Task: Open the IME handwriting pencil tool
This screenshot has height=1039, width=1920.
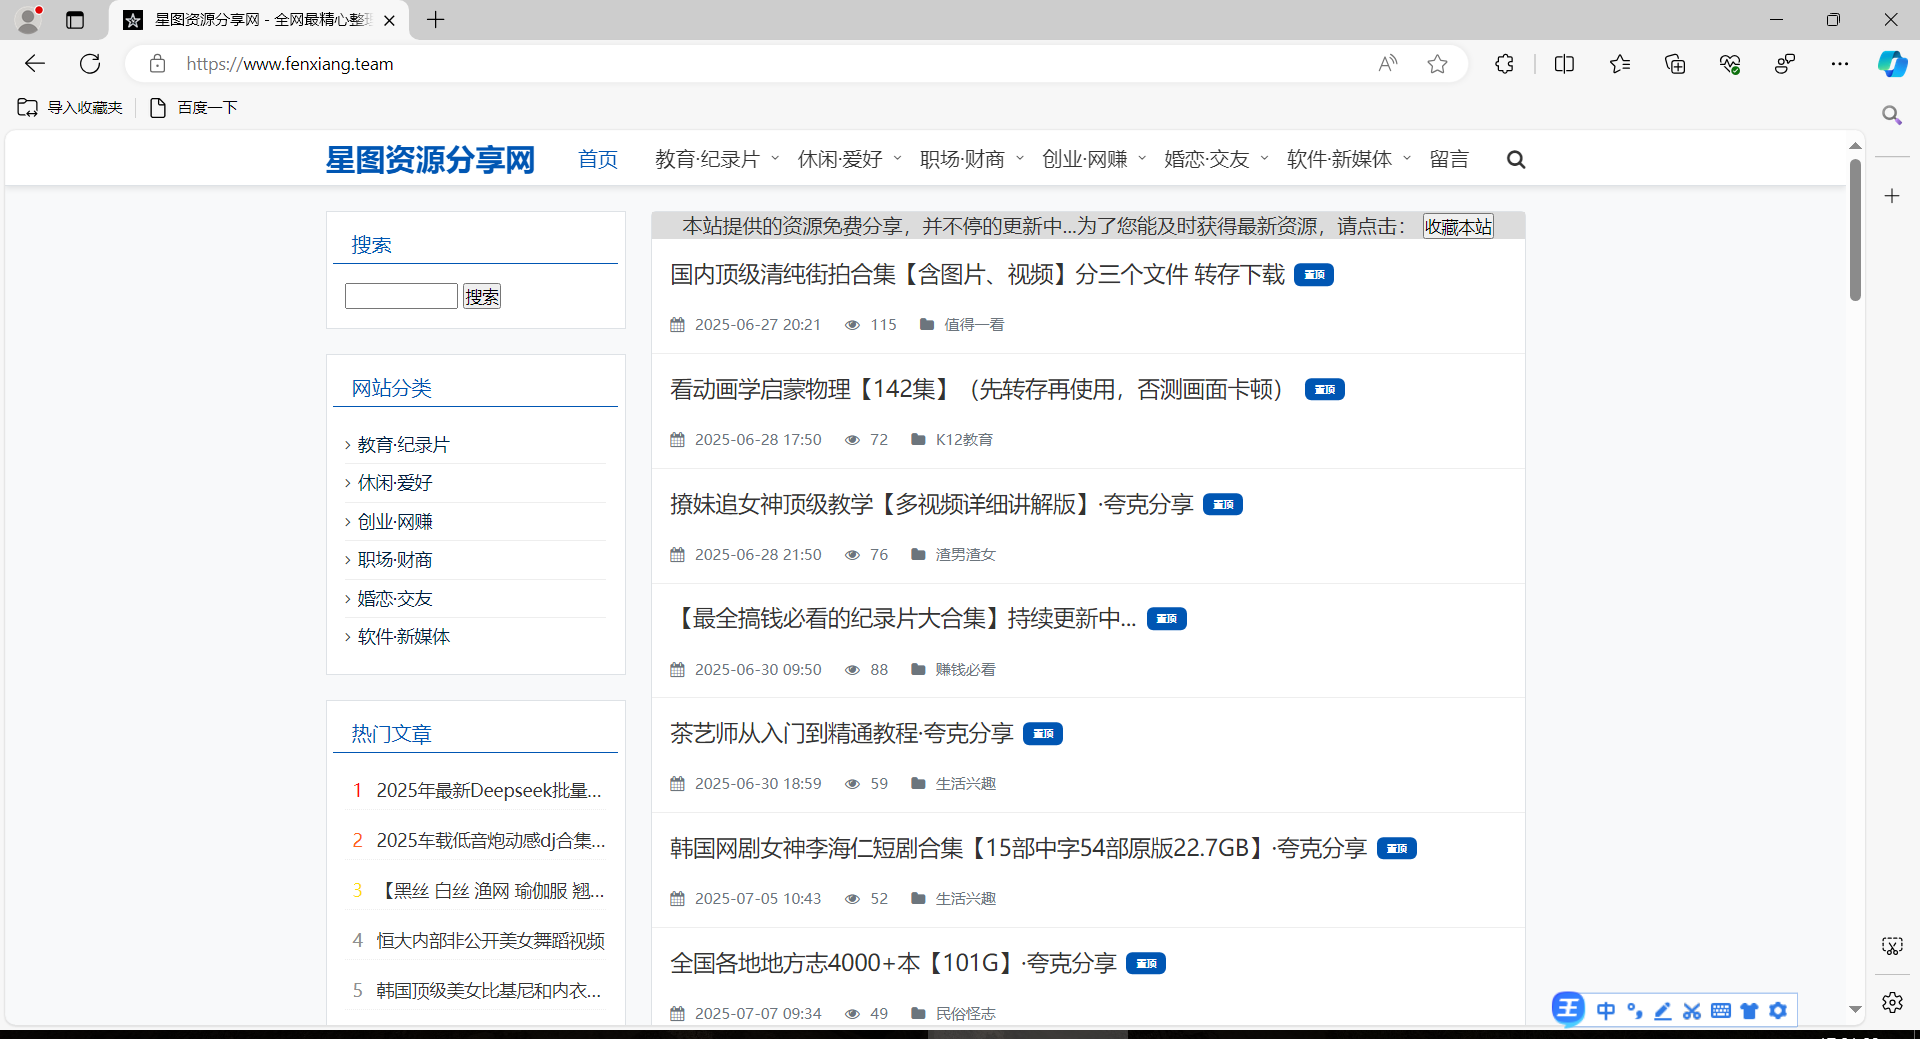Action: click(x=1663, y=1011)
